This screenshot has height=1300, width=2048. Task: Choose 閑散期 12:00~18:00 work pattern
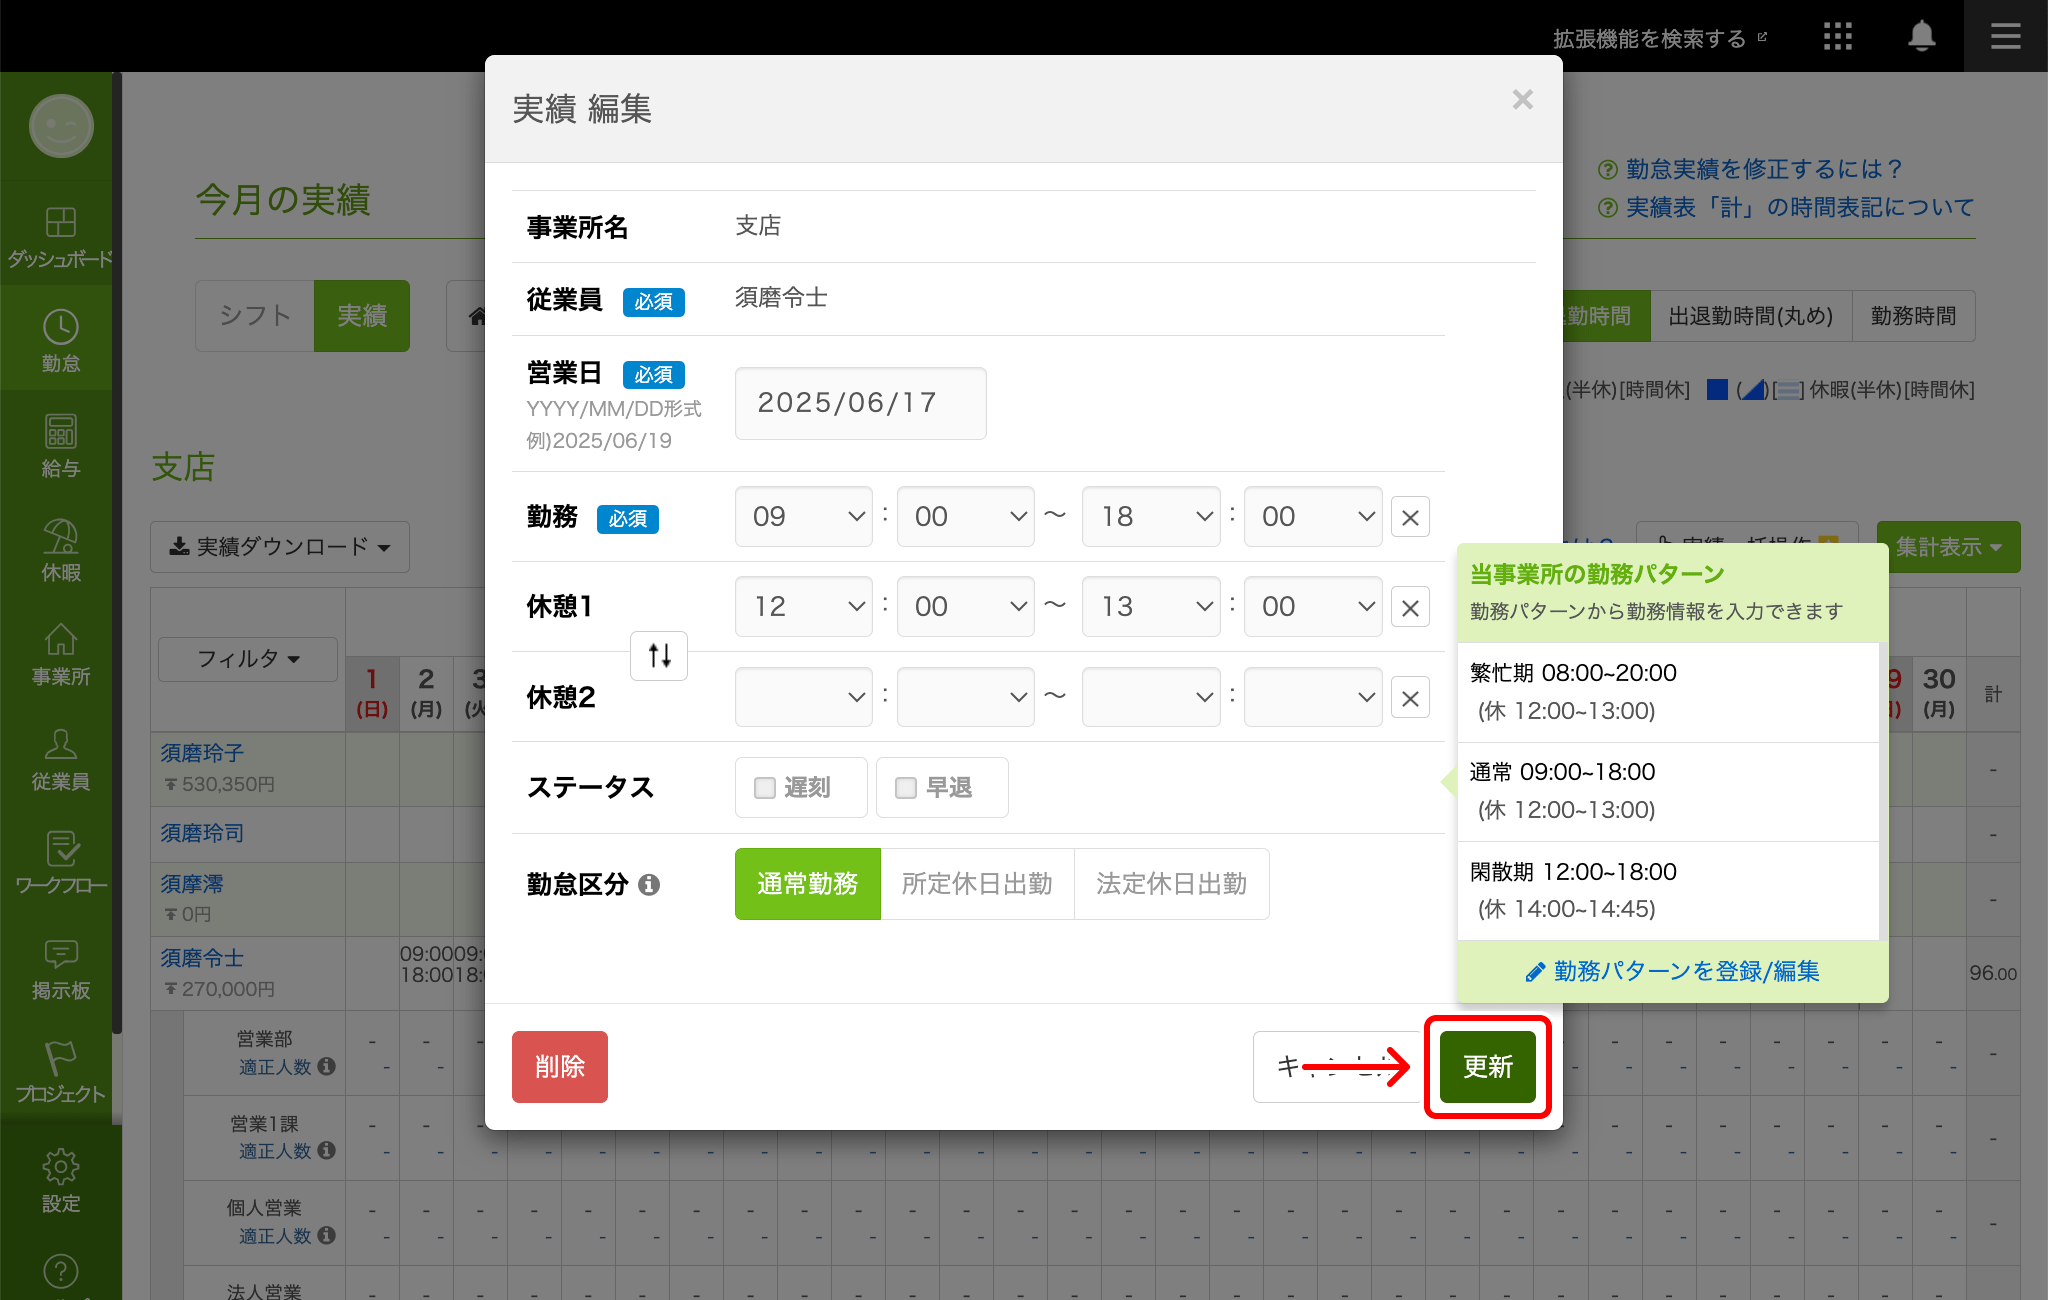pyautogui.click(x=1668, y=890)
